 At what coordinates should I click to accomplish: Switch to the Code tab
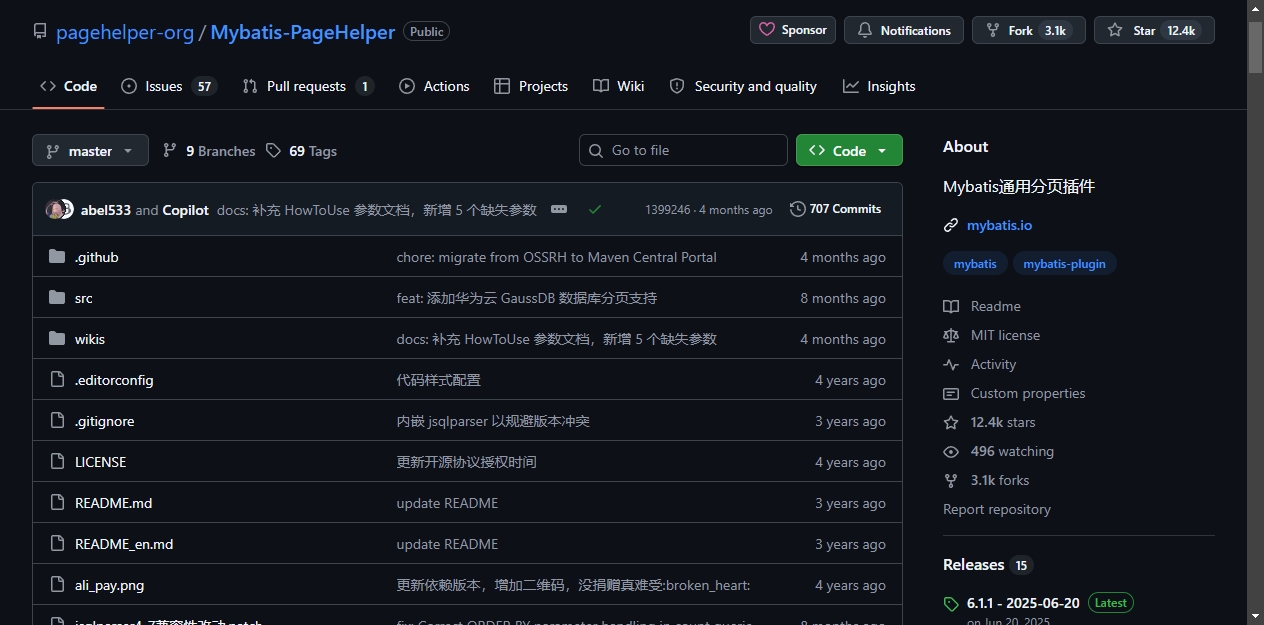coord(68,86)
